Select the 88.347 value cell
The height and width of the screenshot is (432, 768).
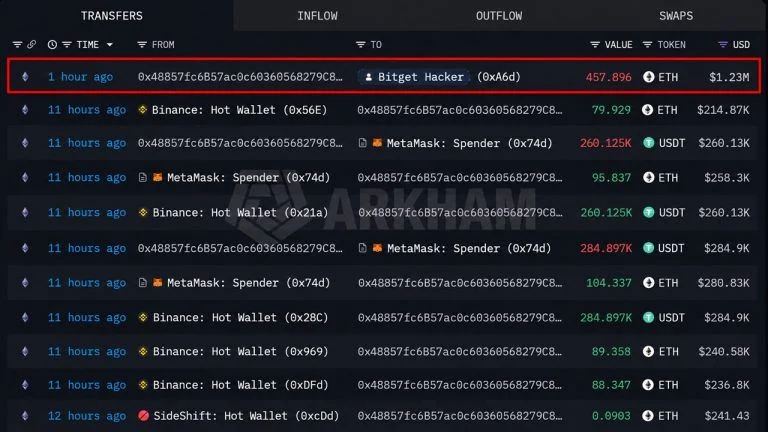[x=611, y=385]
